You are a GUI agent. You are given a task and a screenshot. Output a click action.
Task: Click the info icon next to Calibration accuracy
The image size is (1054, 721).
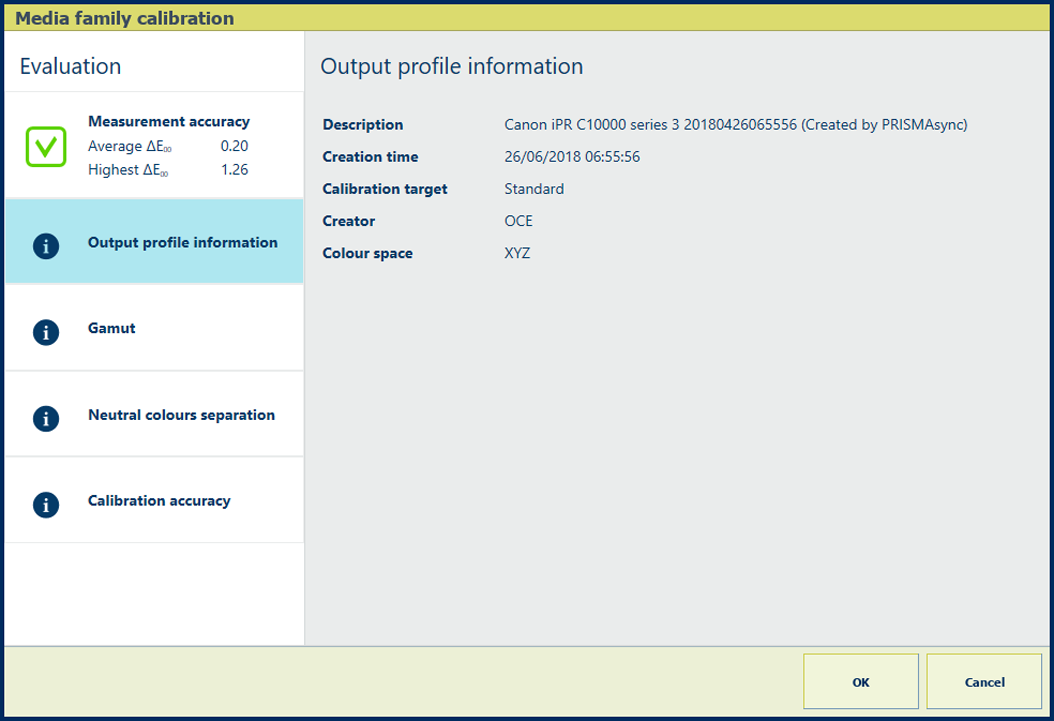click(46, 505)
